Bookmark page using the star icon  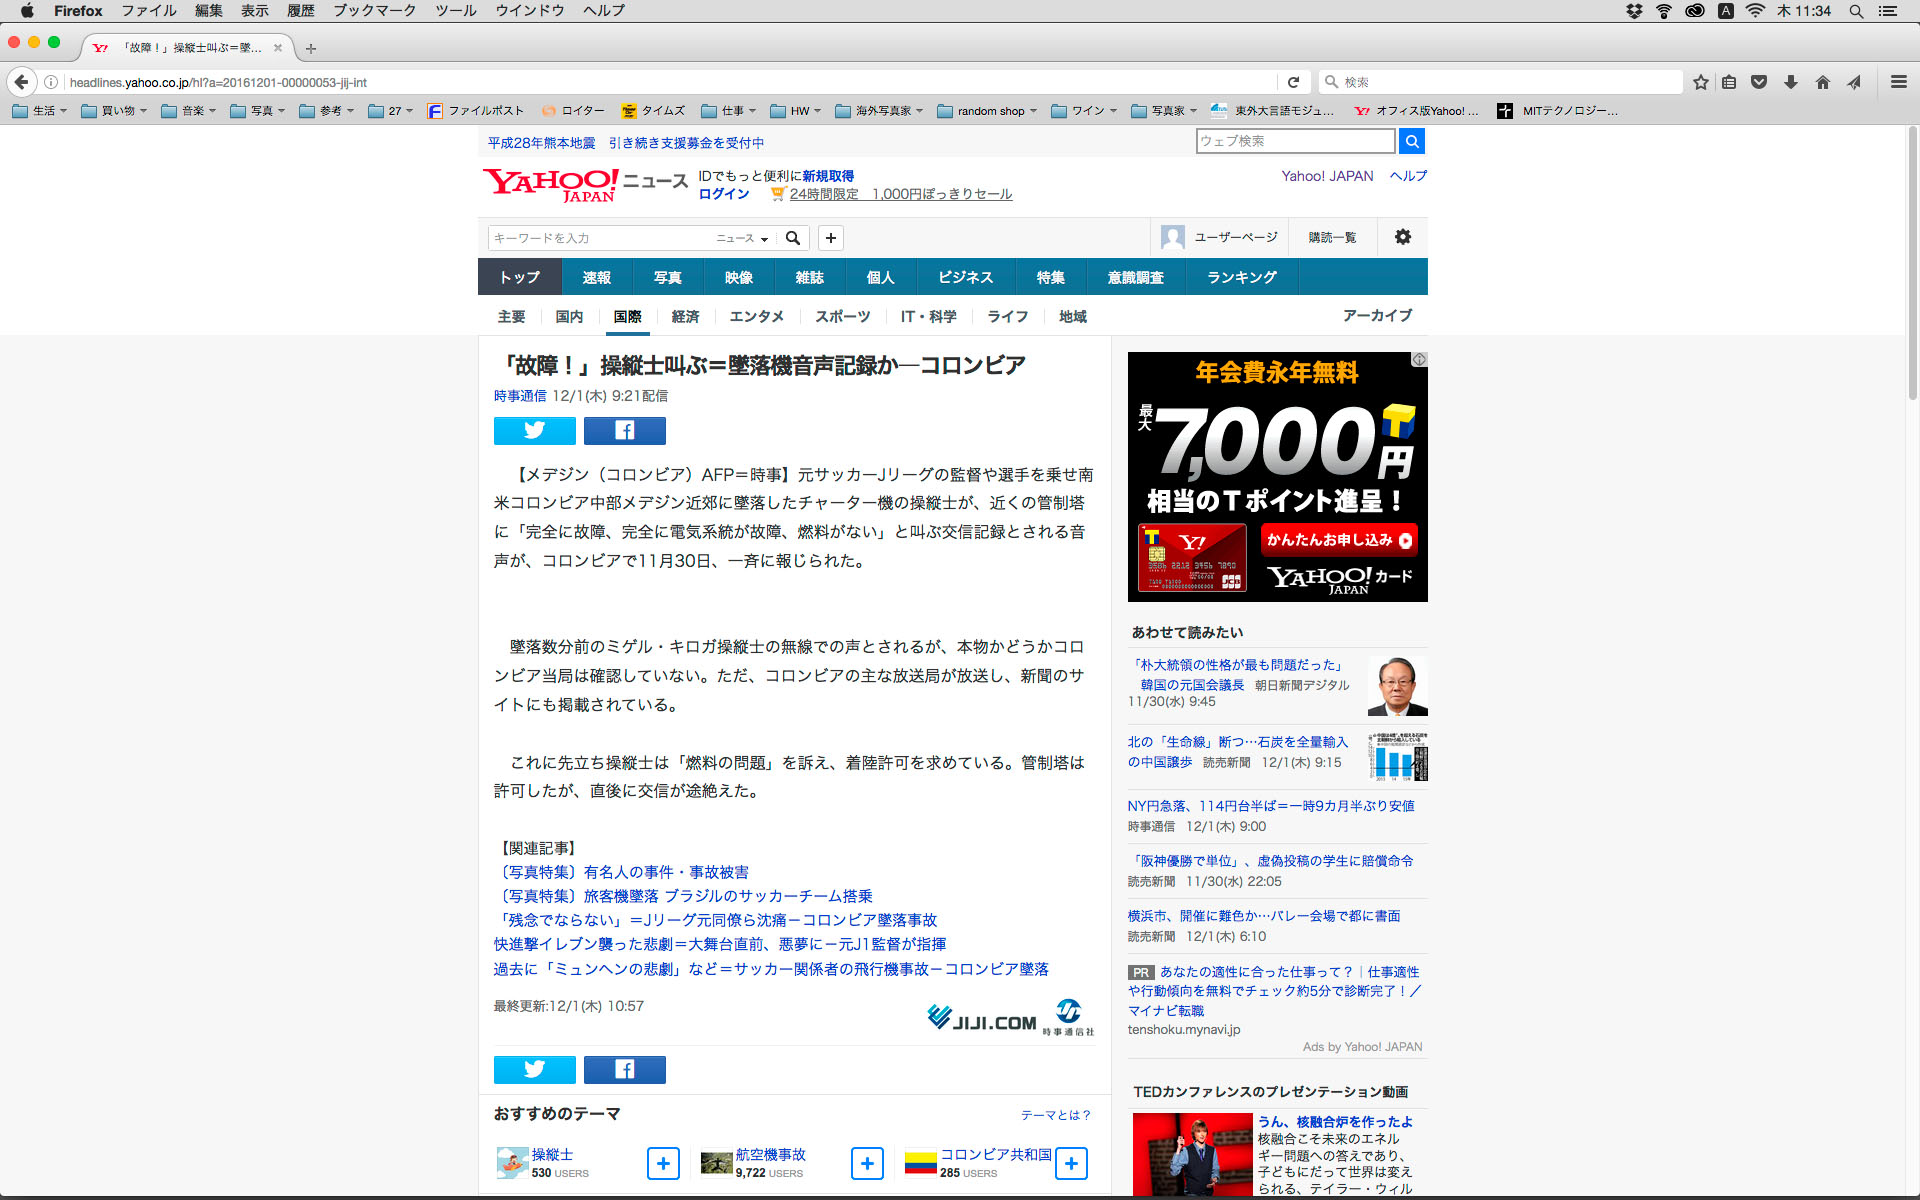tap(1700, 82)
